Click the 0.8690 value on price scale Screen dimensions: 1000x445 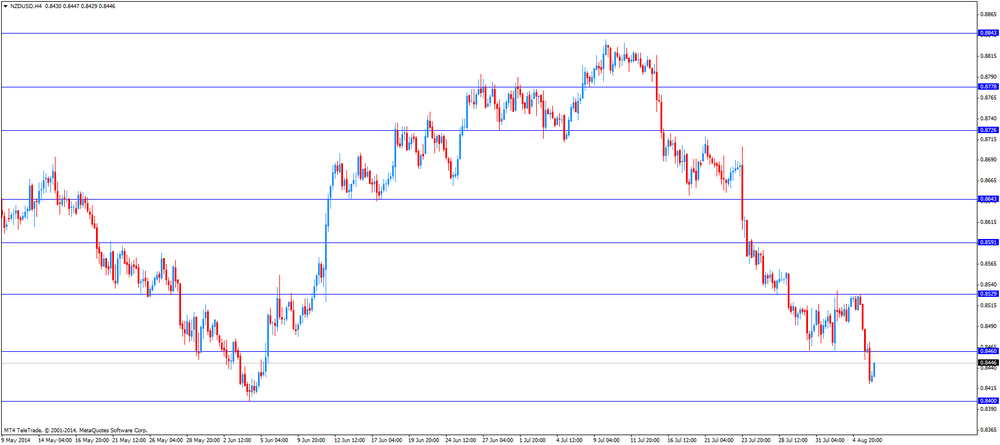pos(989,160)
